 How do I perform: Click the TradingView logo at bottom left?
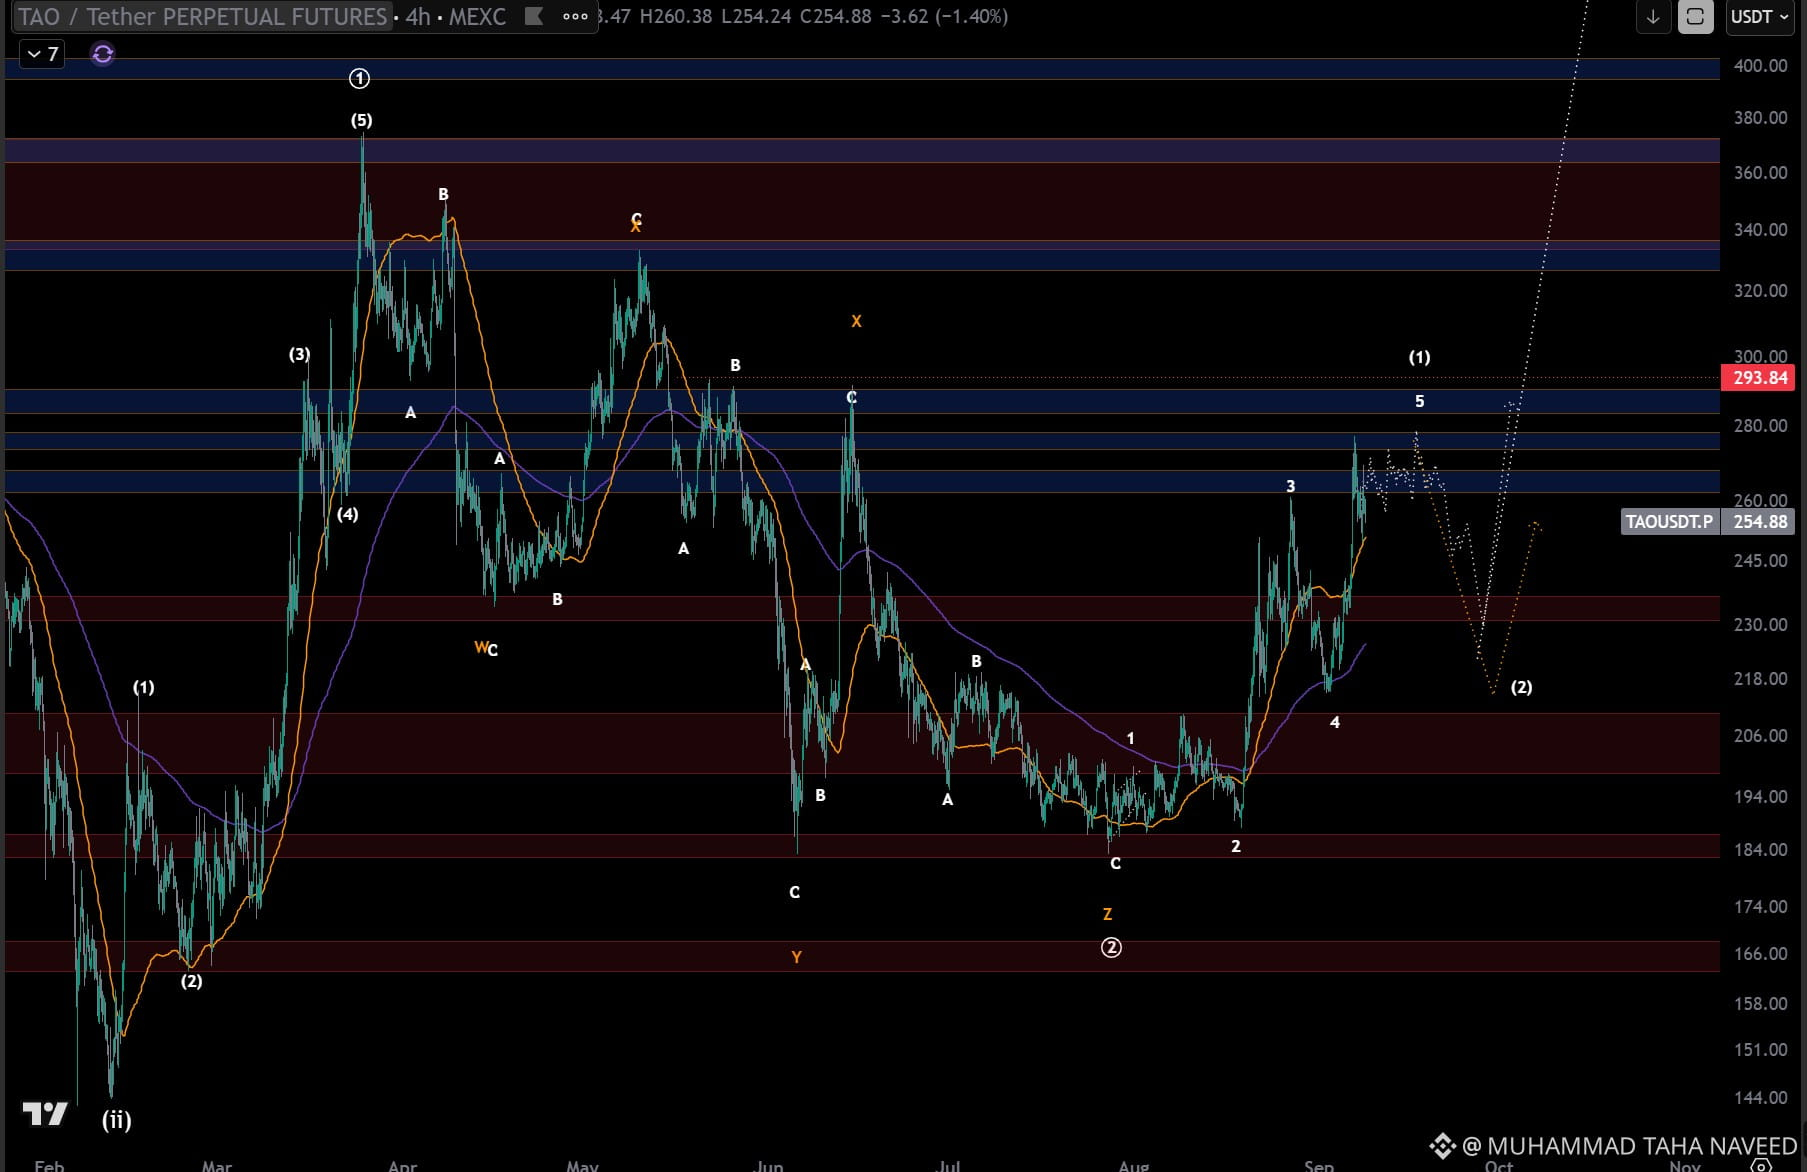point(45,1114)
